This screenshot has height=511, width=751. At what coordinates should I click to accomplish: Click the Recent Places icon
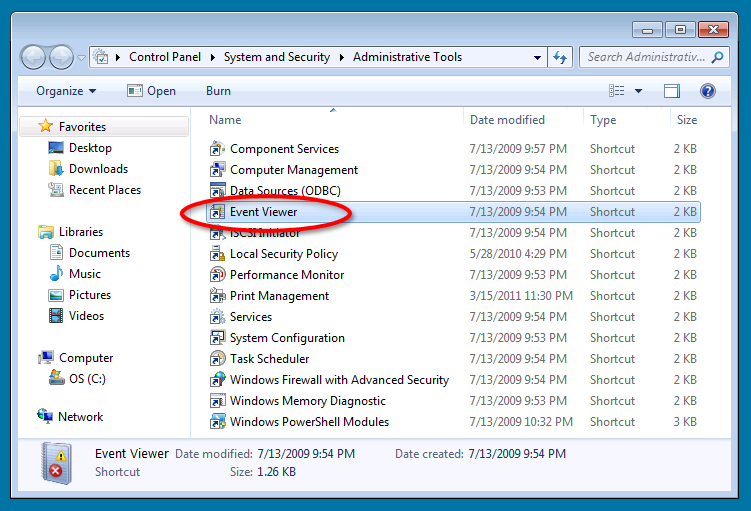coord(56,190)
